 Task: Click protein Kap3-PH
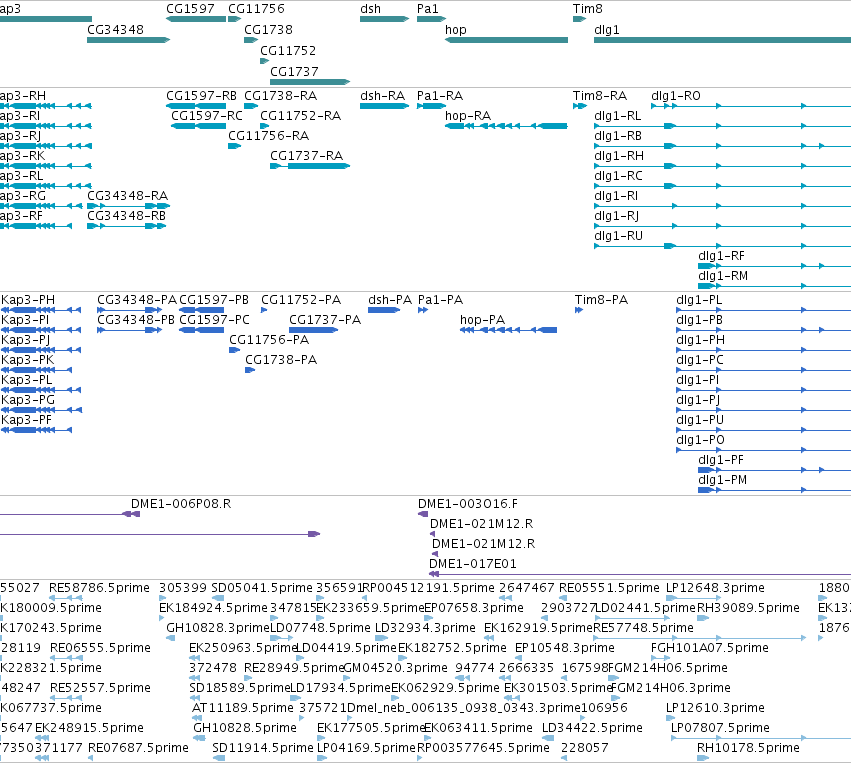41,310
